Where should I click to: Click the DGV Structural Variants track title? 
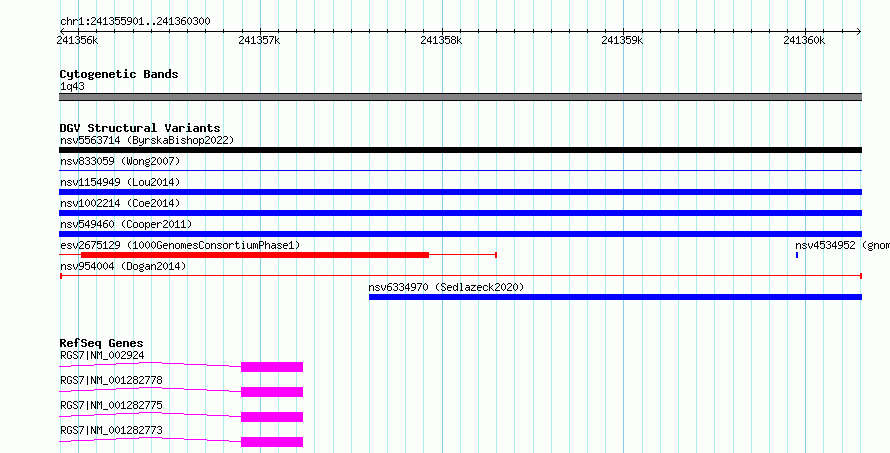pyautogui.click(x=140, y=128)
